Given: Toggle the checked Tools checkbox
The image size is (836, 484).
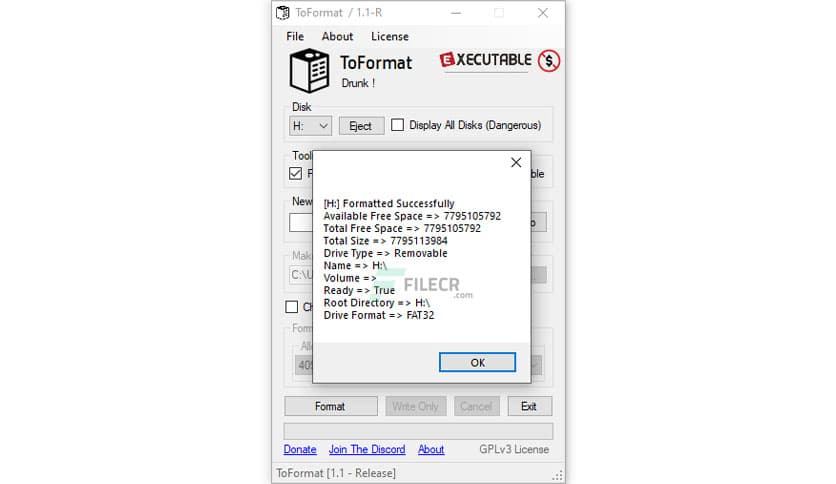Looking at the screenshot, I should tap(295, 174).
